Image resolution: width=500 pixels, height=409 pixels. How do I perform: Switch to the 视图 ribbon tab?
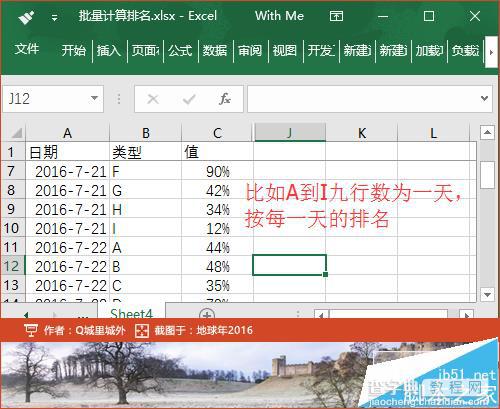point(285,50)
